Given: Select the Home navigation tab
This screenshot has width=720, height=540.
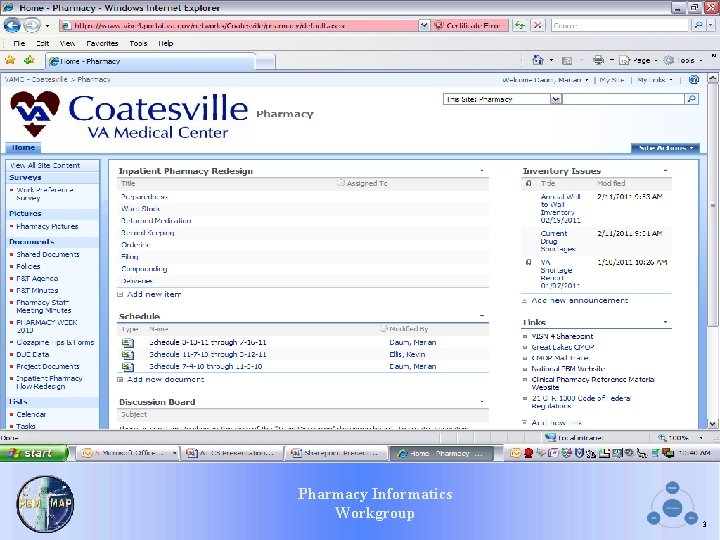Looking at the screenshot, I should [23, 147].
